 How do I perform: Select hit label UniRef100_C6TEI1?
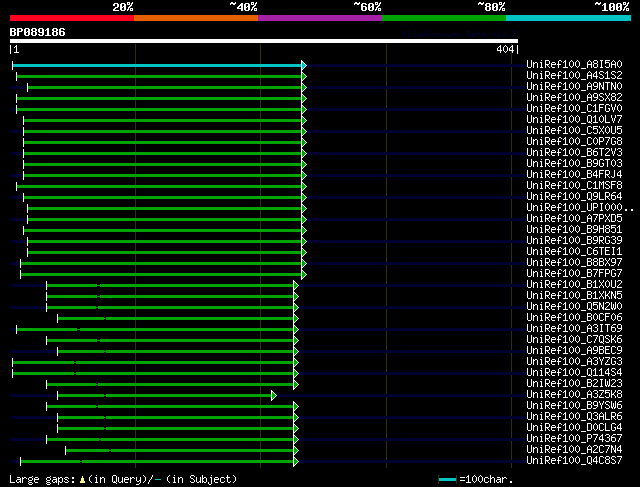click(x=574, y=251)
